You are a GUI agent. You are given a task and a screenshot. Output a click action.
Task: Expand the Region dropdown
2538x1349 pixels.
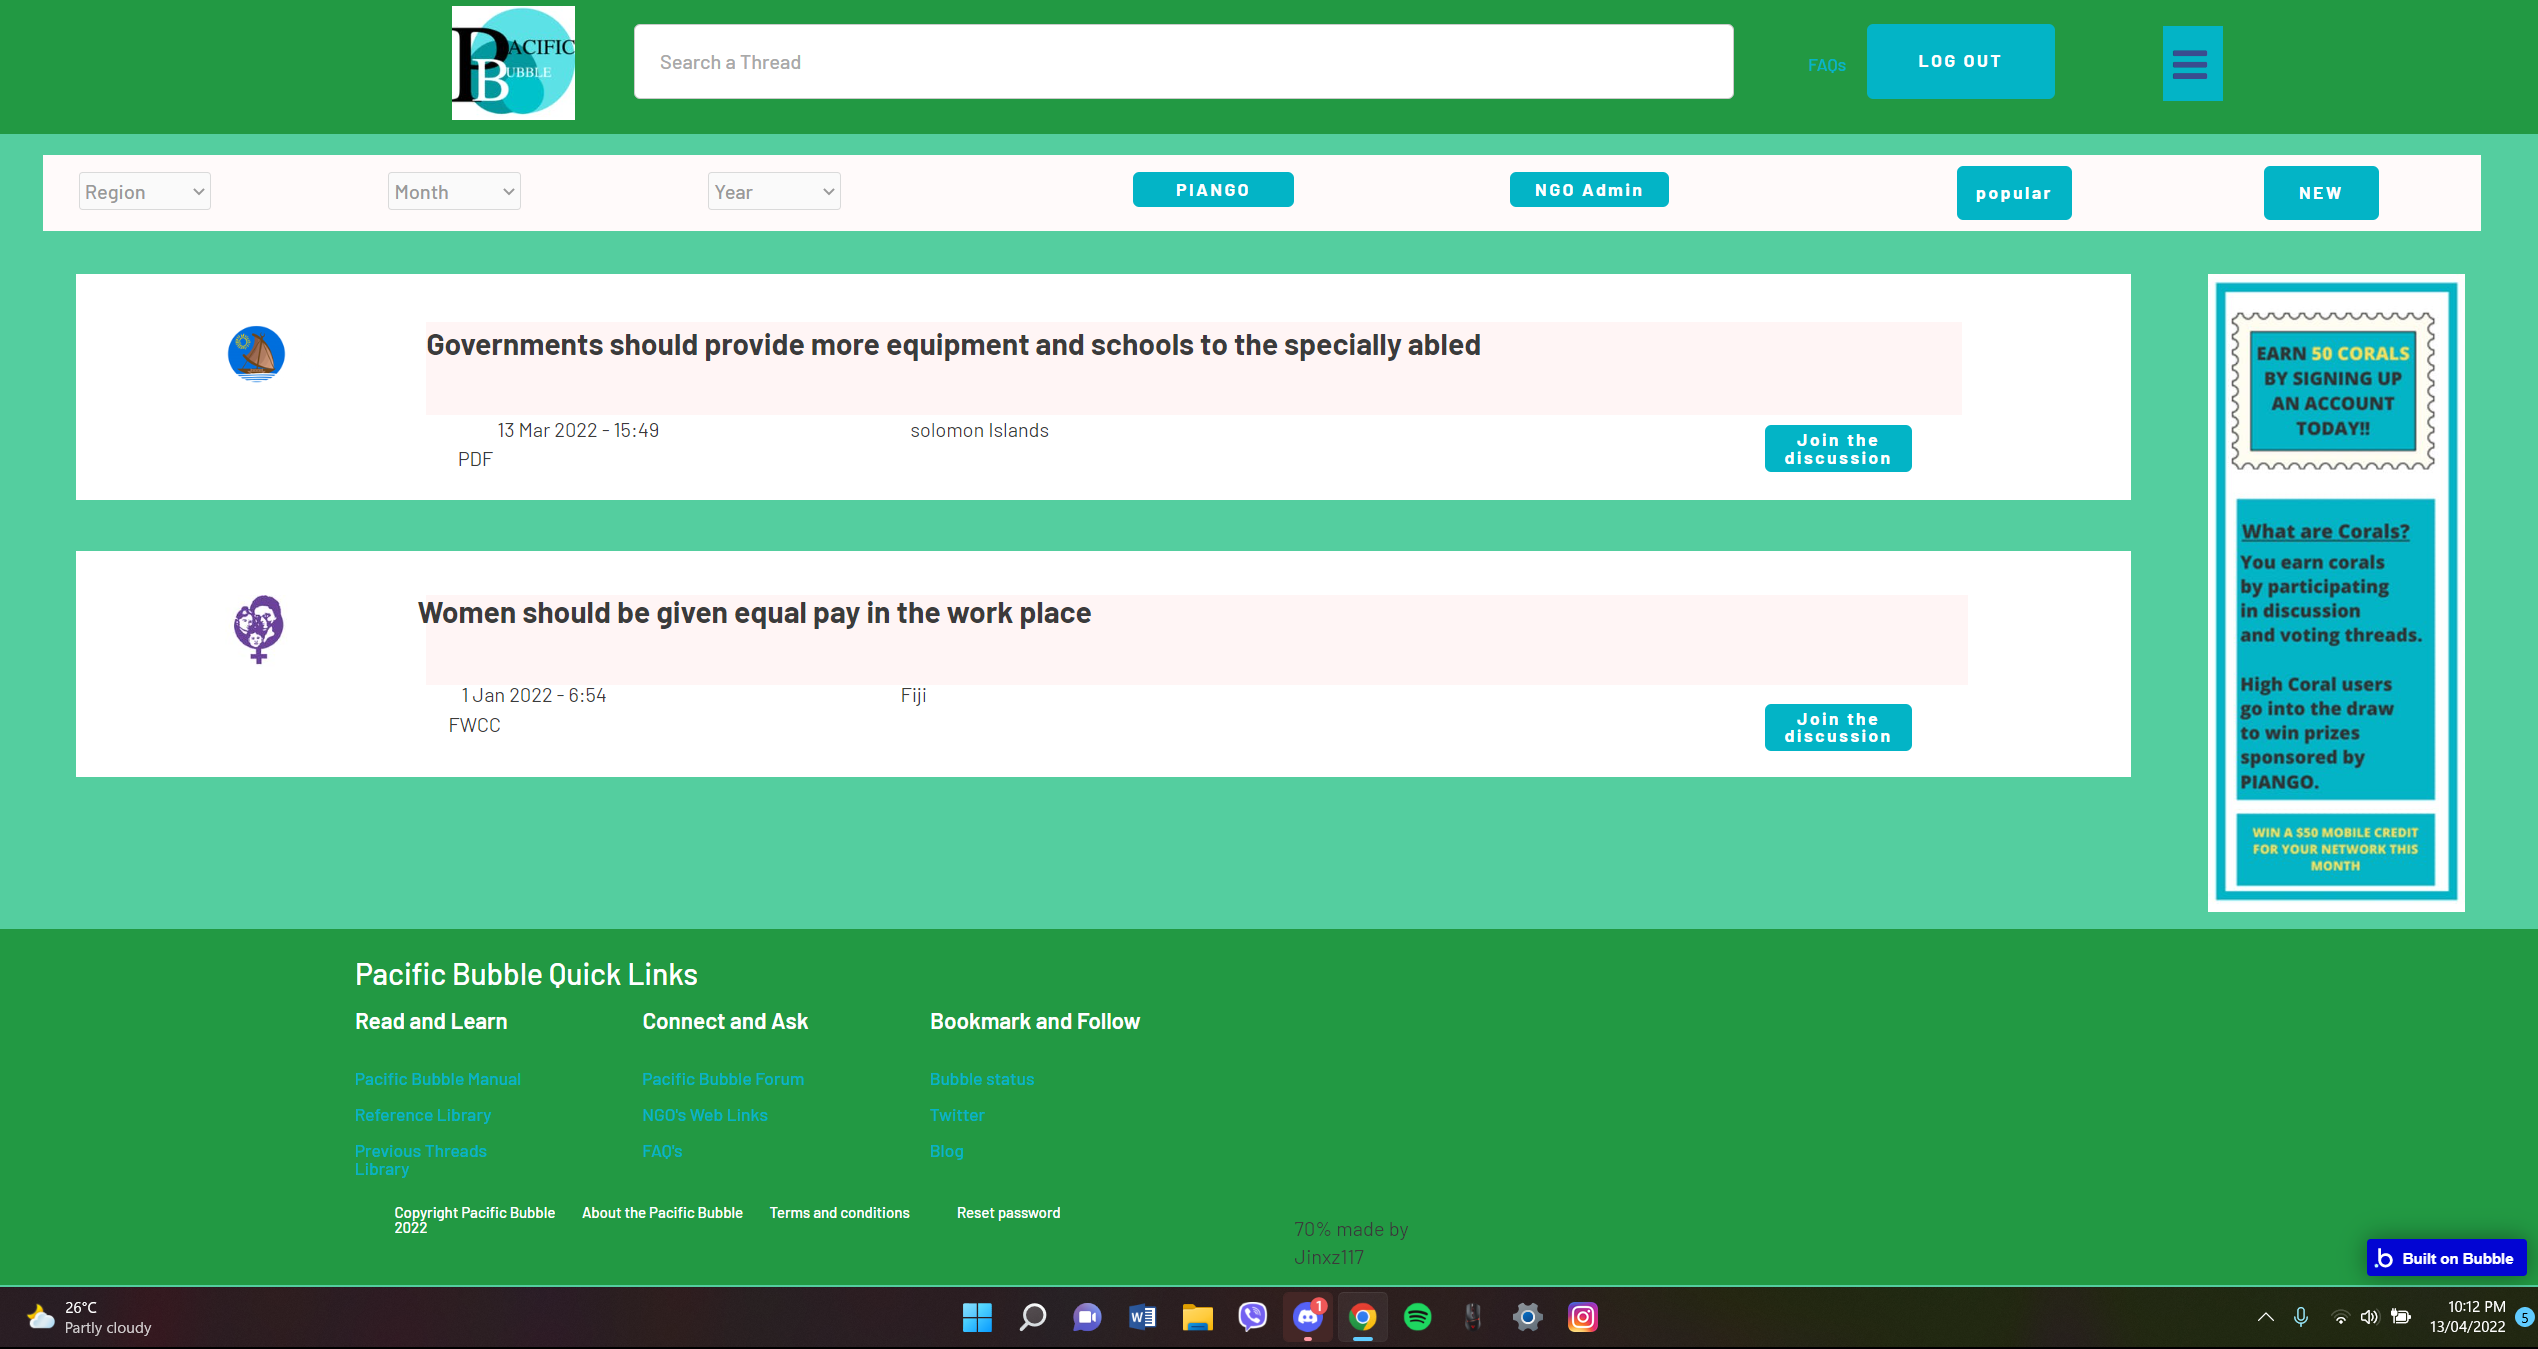pos(145,192)
